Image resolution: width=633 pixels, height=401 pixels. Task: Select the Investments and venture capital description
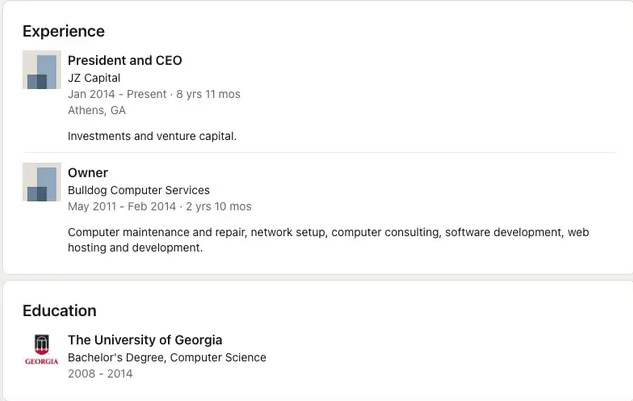coord(152,136)
